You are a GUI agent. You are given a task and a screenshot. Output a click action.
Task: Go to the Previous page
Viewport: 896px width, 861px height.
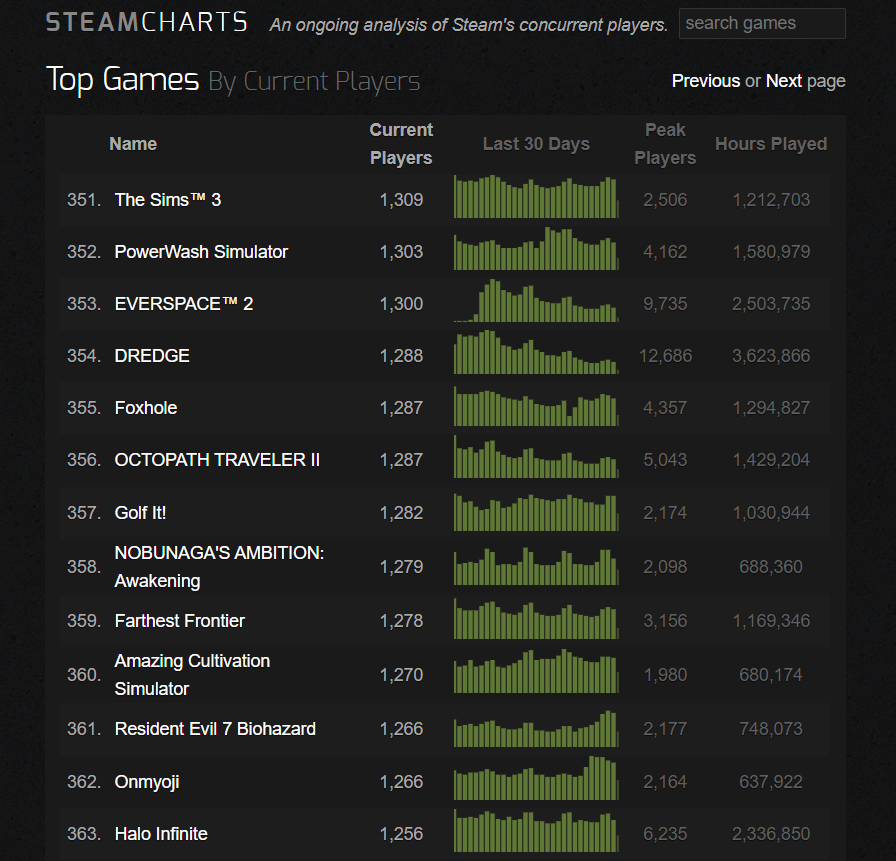click(706, 81)
